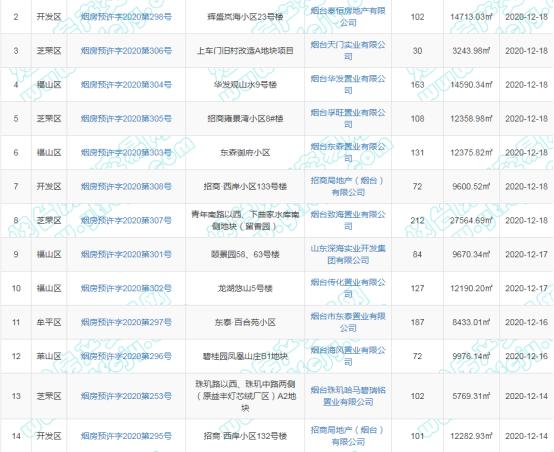Open developer link 烟台市东泰置业有限公司
Image resolution: width=554 pixels, height=452 pixels.
point(348,322)
